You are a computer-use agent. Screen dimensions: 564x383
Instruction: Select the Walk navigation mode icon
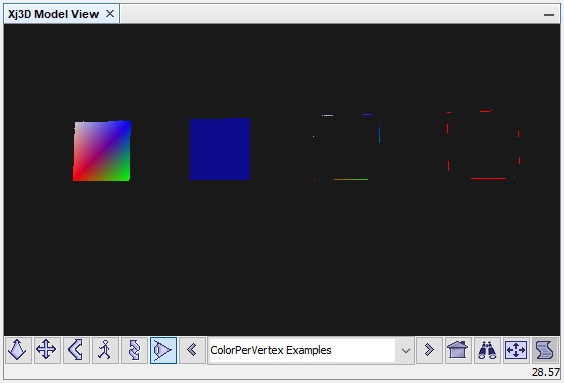coord(105,350)
